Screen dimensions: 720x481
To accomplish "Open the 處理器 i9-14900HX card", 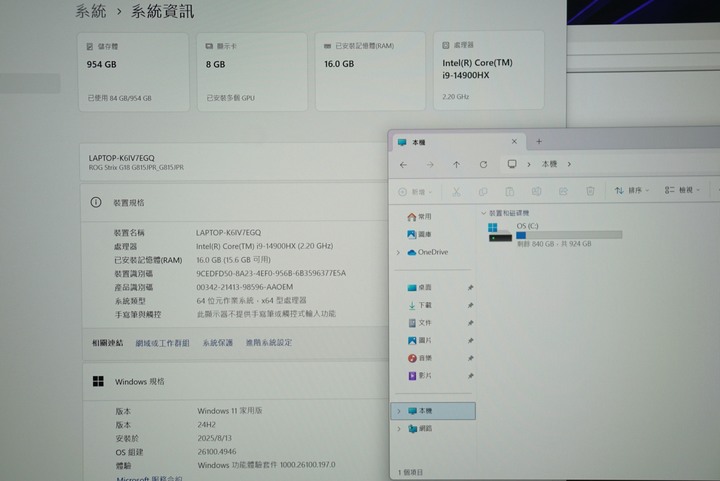I will pos(489,70).
